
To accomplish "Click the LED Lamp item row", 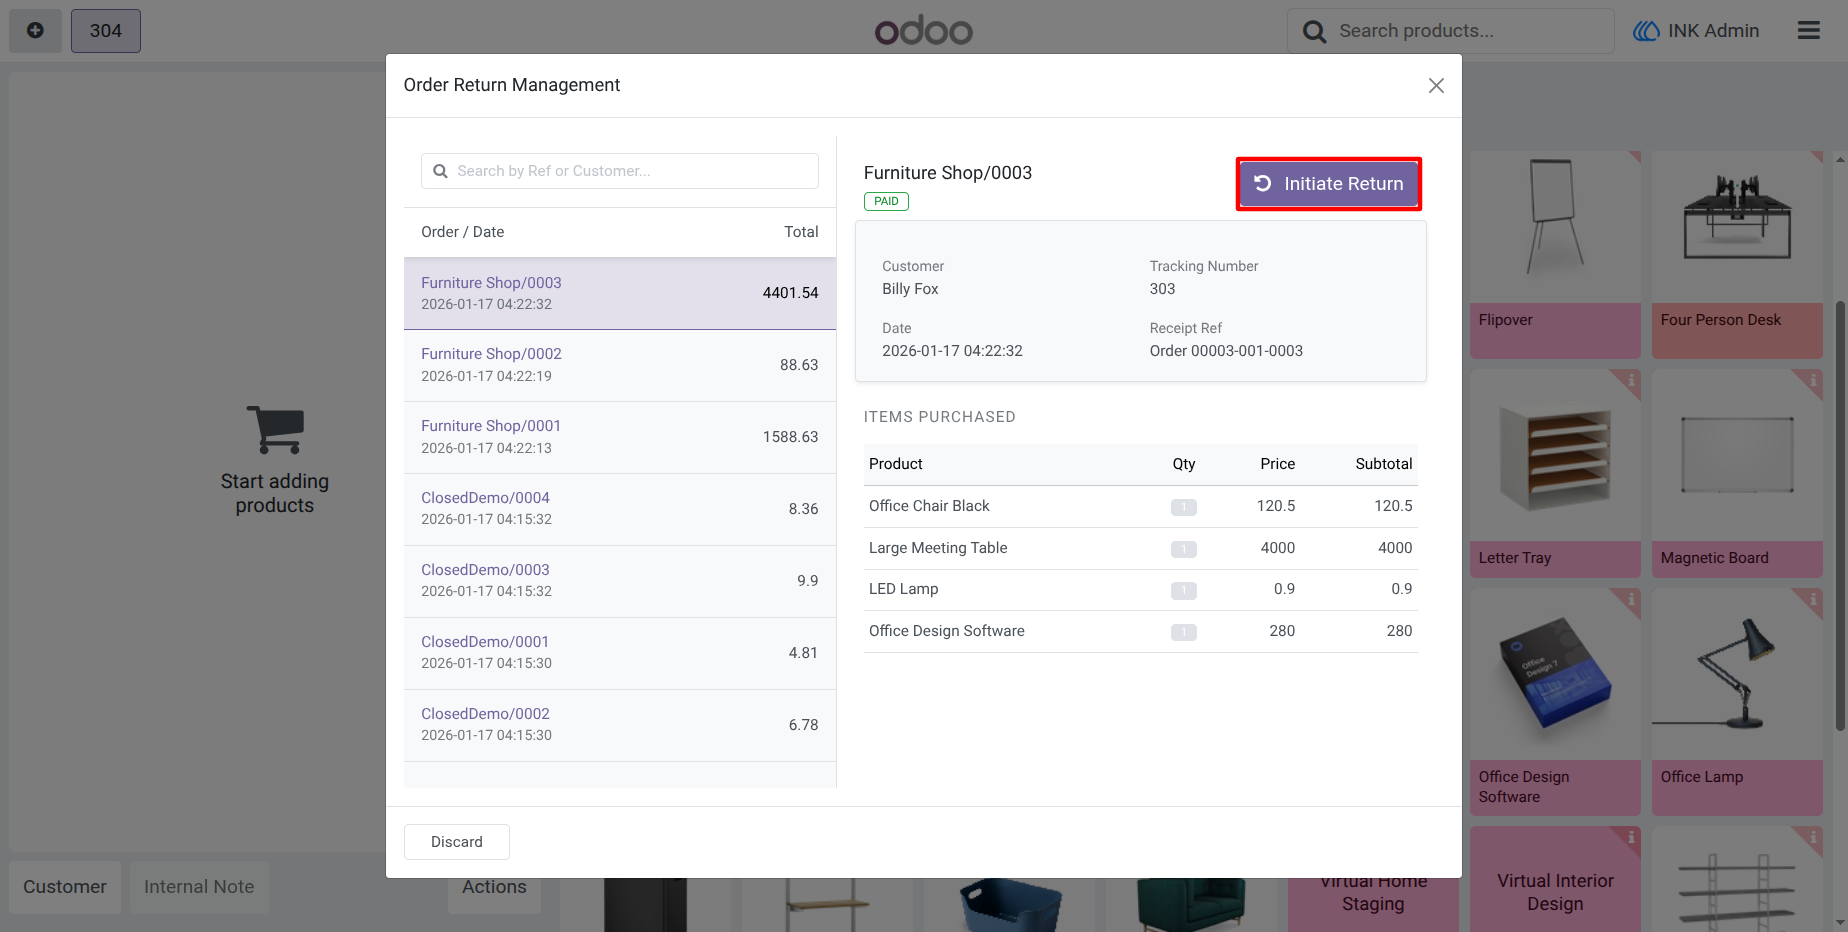I will pos(1141,589).
